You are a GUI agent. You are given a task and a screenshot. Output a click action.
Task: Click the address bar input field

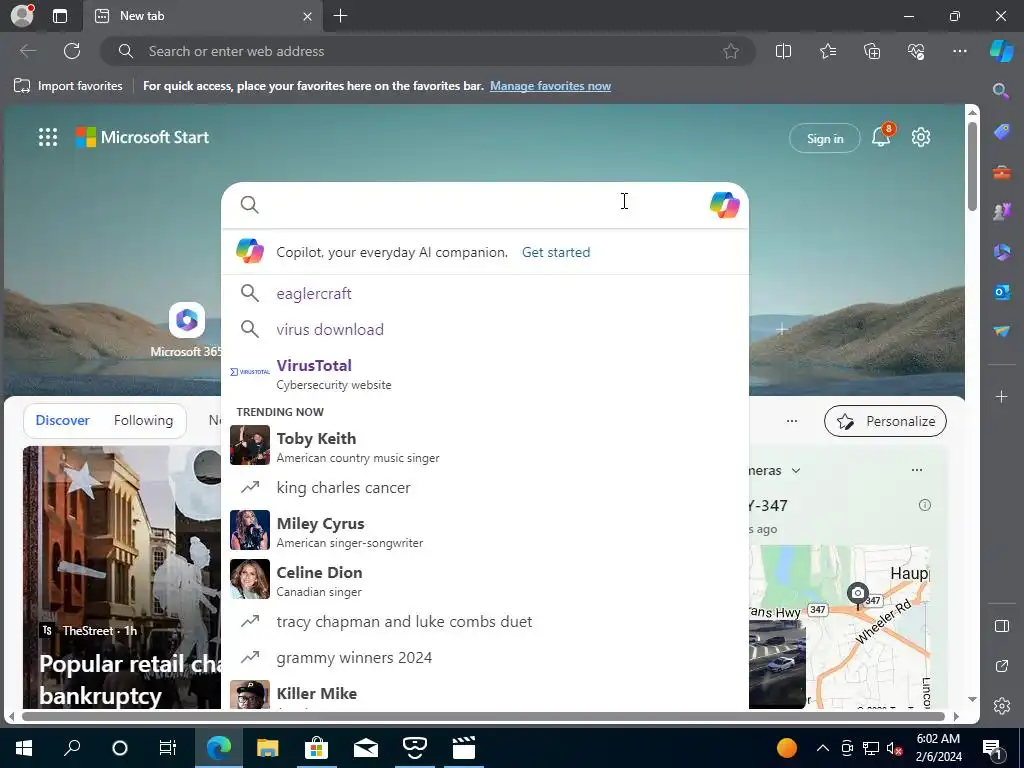pos(428,51)
